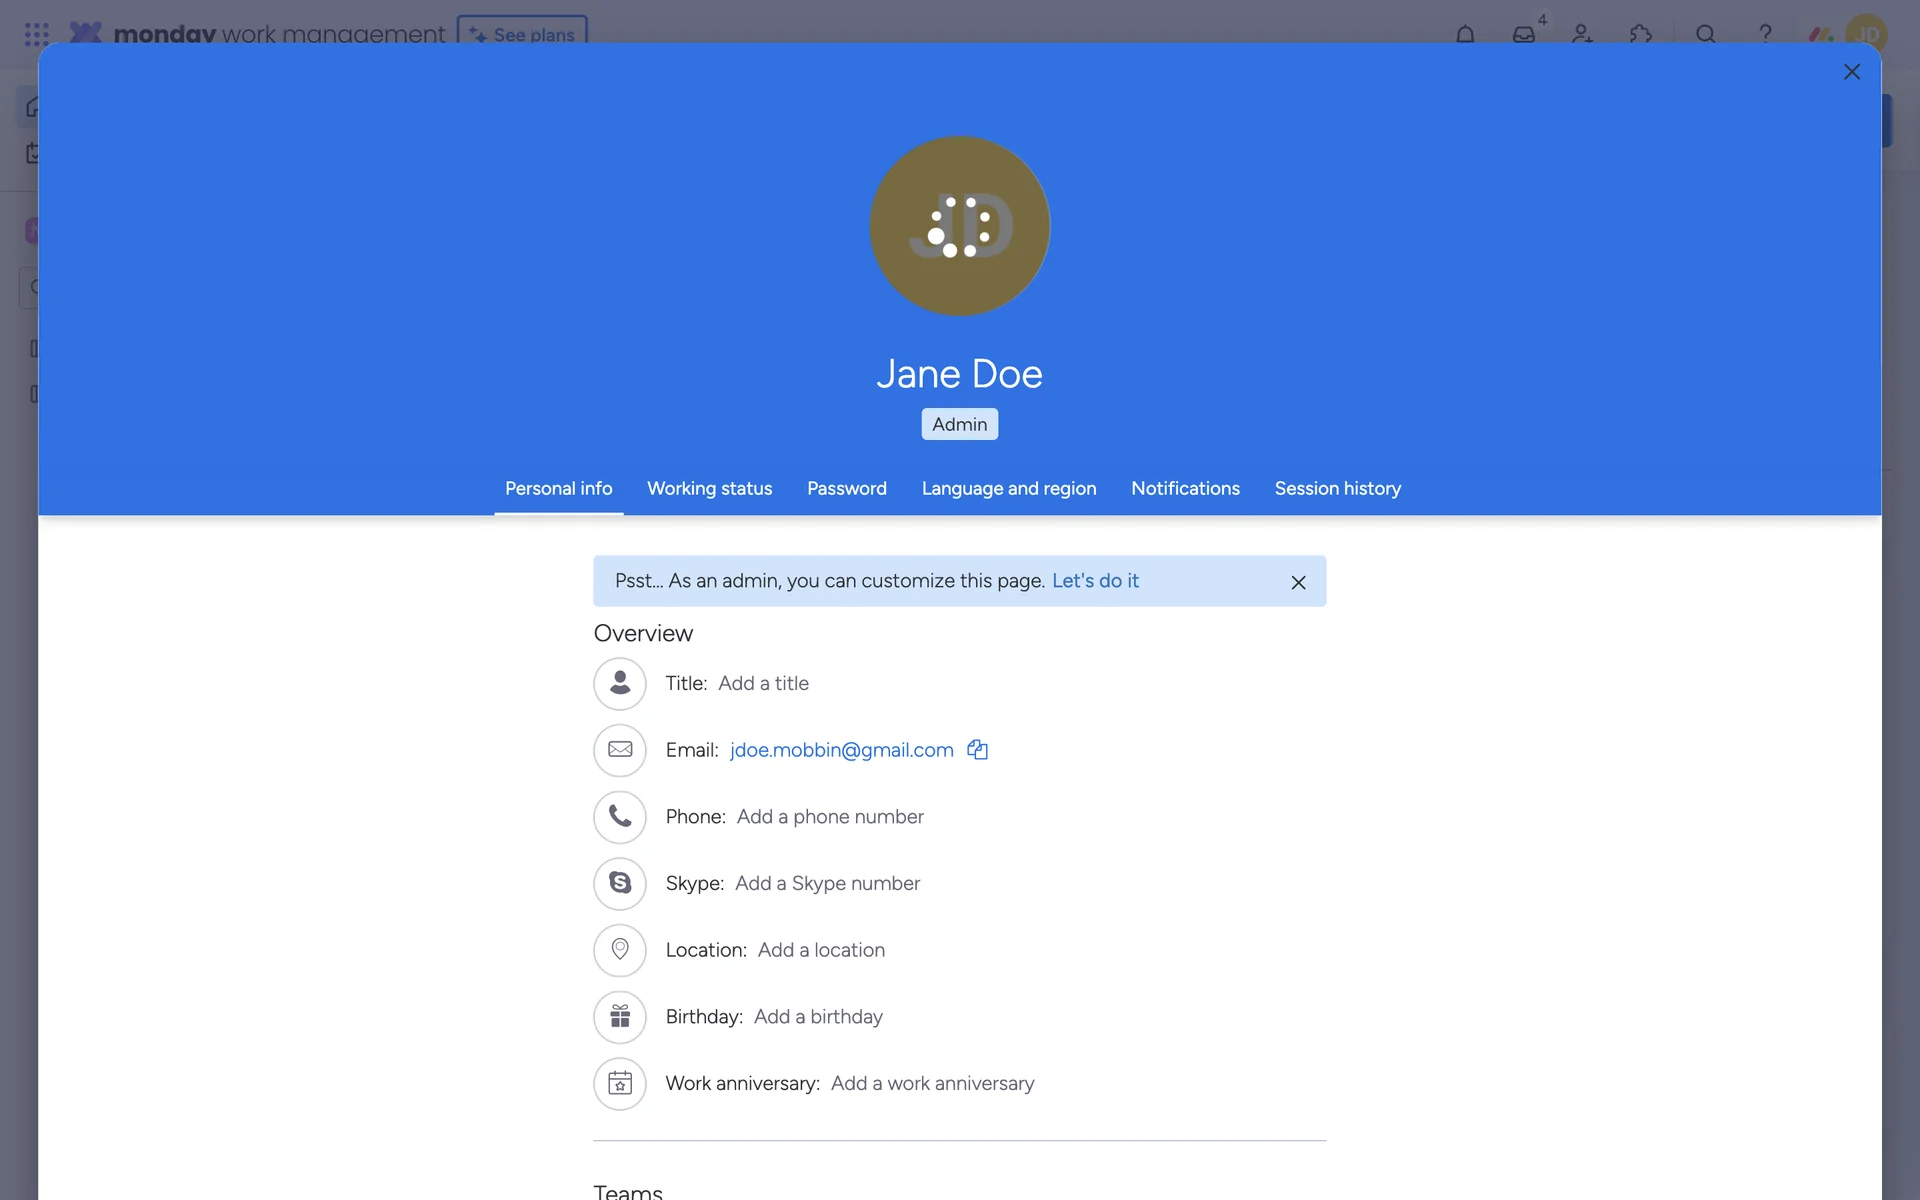View the Session history tab

1337,488
